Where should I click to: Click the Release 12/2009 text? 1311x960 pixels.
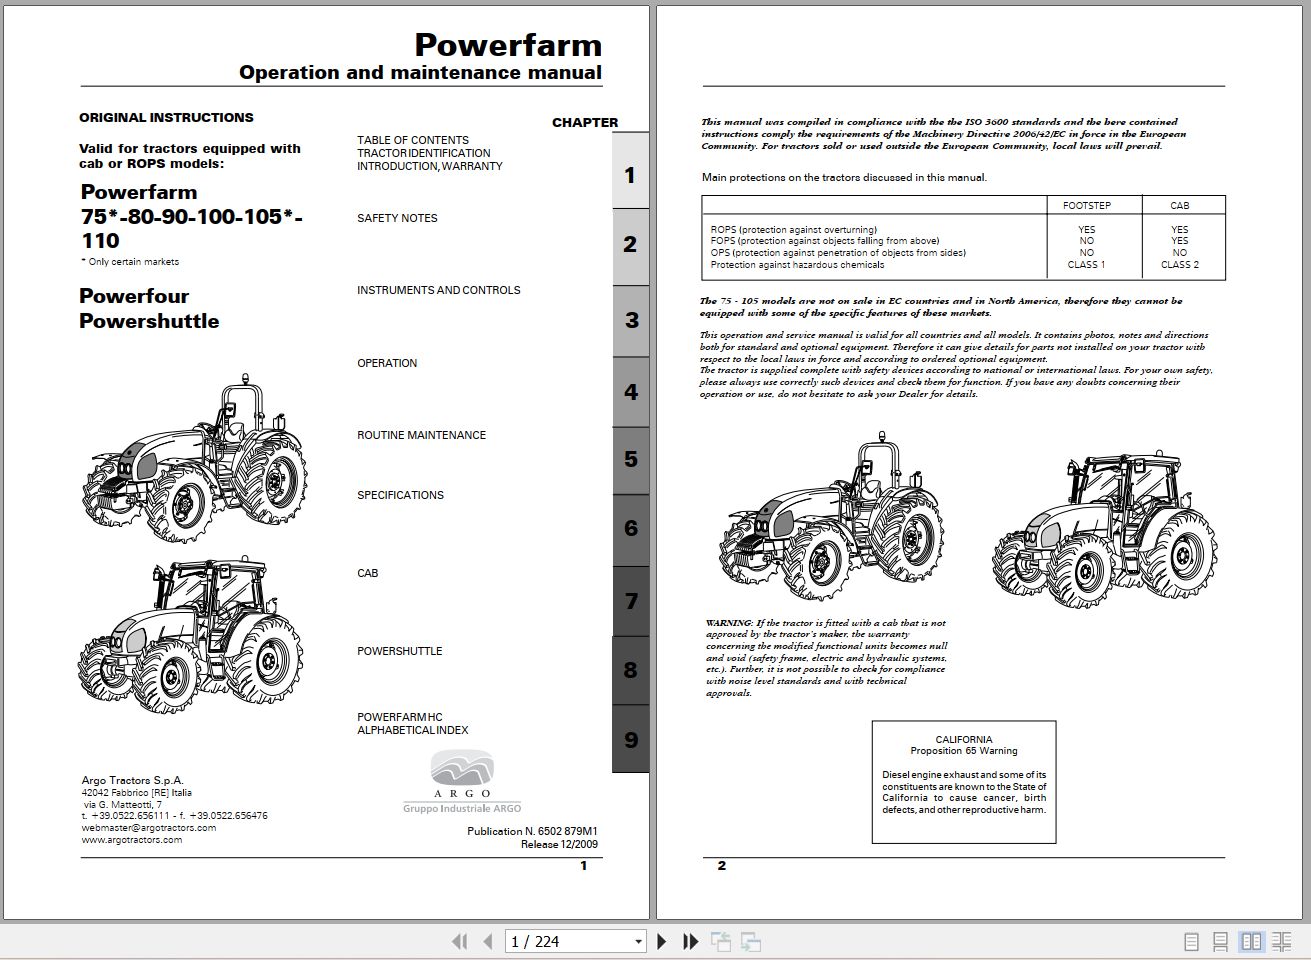(559, 844)
